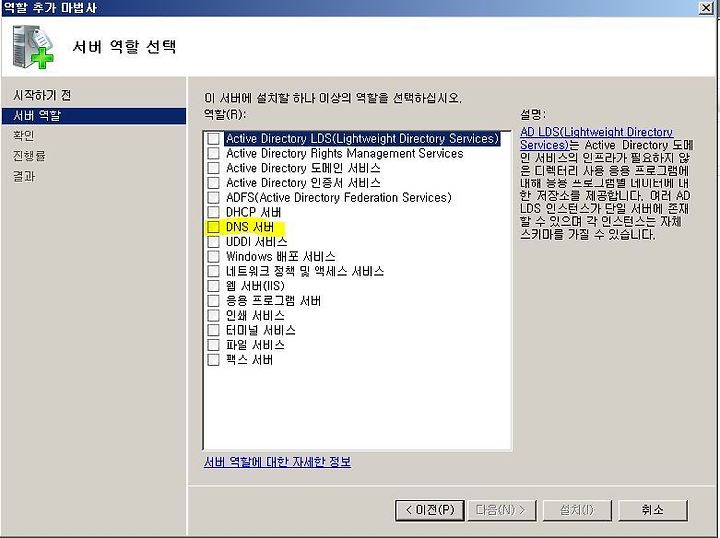This screenshot has height=538, width=720.
Task: Select the UDDI 서비스 role label
Action: click(257, 241)
